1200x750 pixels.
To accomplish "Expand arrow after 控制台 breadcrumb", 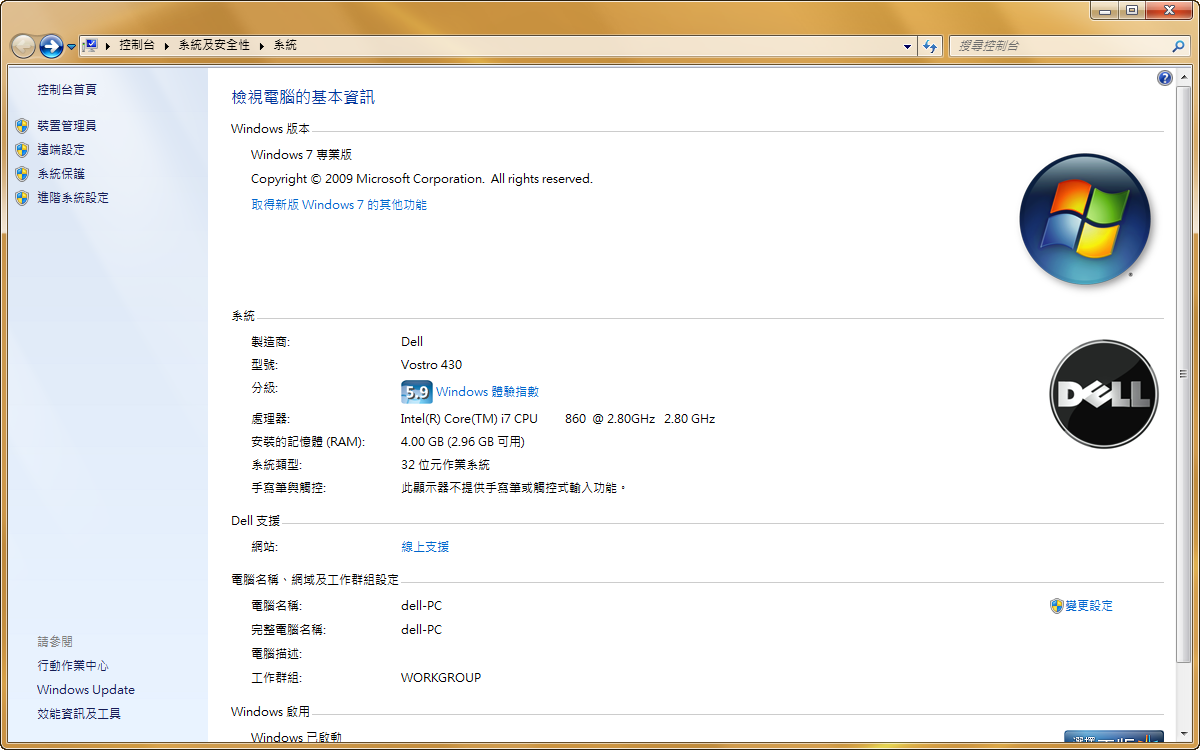I will click(166, 46).
